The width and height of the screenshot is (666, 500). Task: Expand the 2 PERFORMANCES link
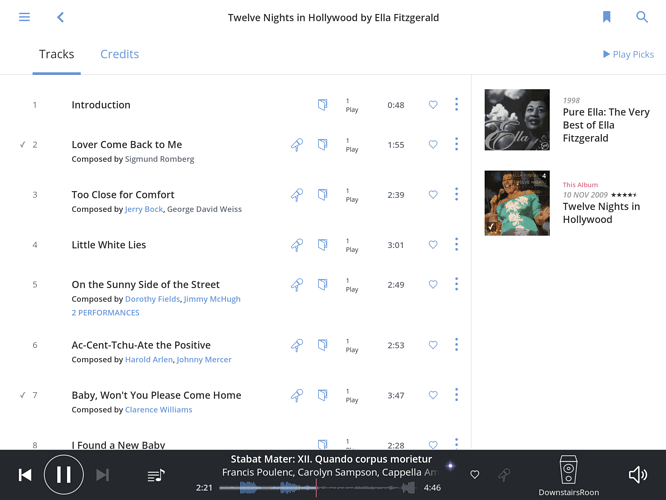pos(105,313)
